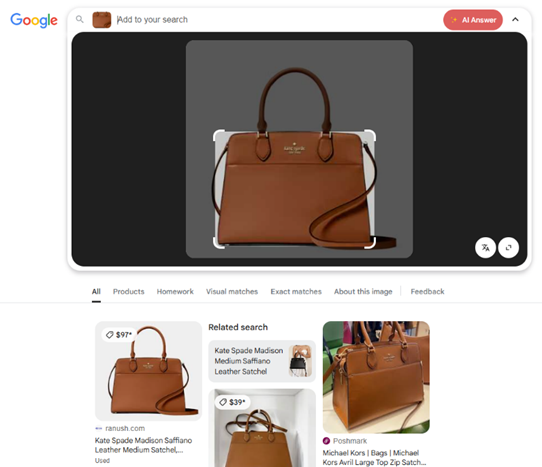542x467 pixels.
Task: Click the 'Related search' heading text
Action: (x=238, y=327)
